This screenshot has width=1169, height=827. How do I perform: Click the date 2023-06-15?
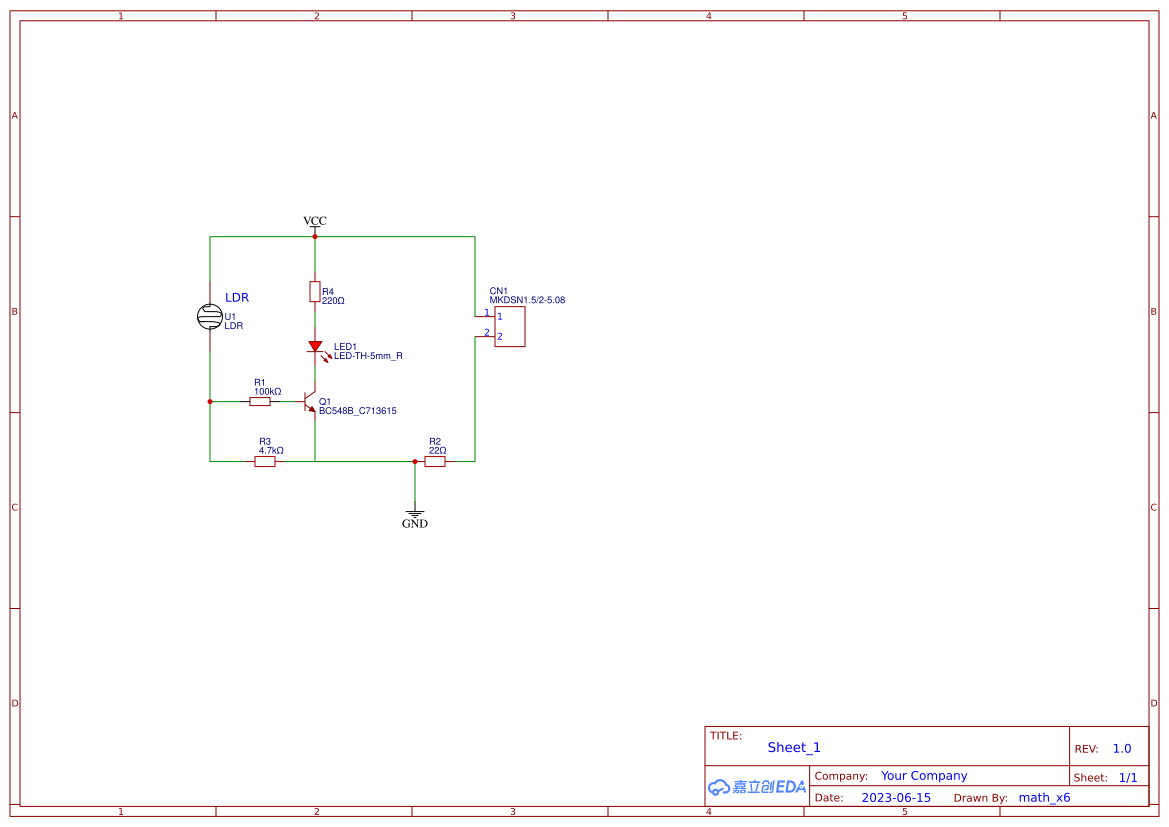coord(894,797)
